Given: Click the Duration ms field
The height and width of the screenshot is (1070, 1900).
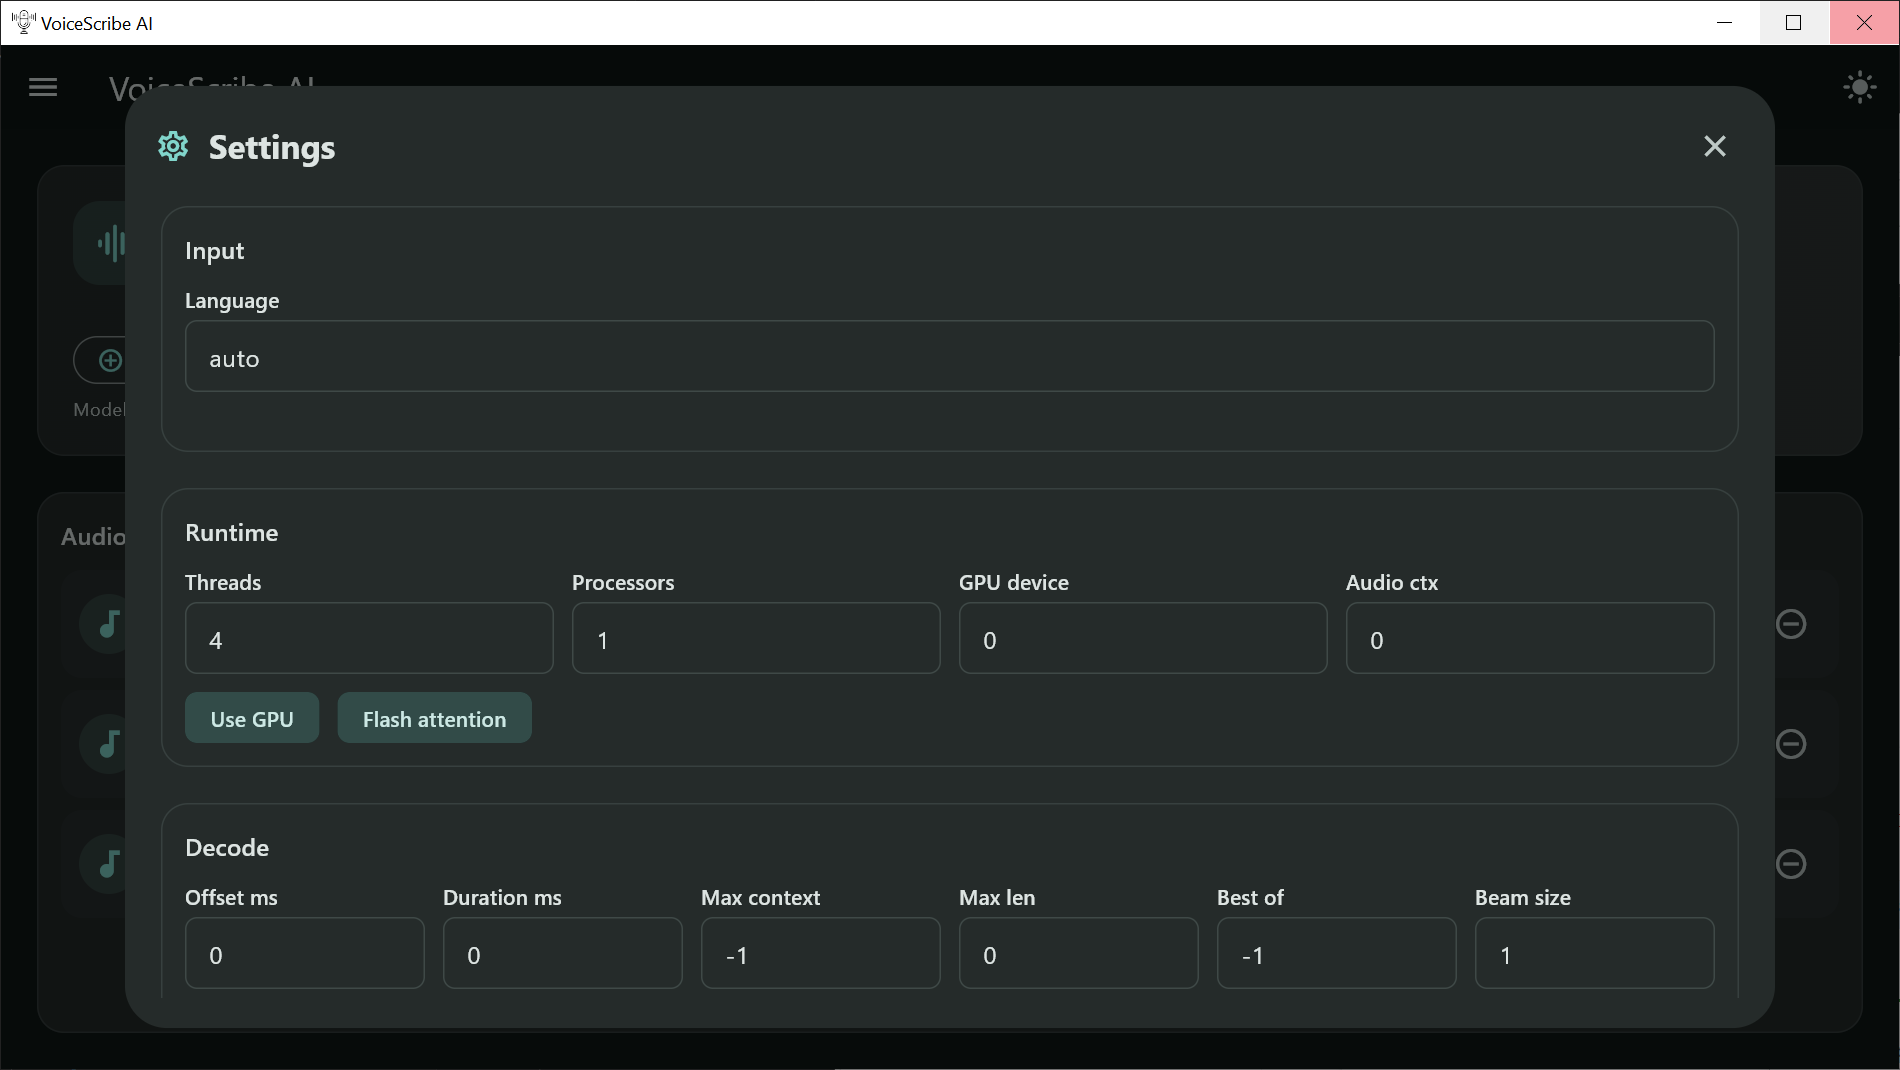Looking at the screenshot, I should [x=562, y=953].
